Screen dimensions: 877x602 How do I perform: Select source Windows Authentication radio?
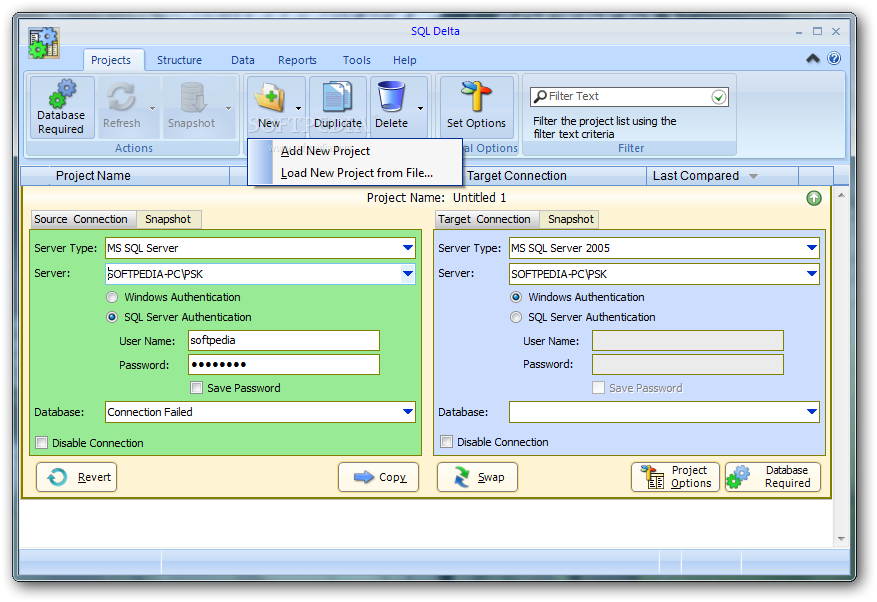pyautogui.click(x=112, y=297)
